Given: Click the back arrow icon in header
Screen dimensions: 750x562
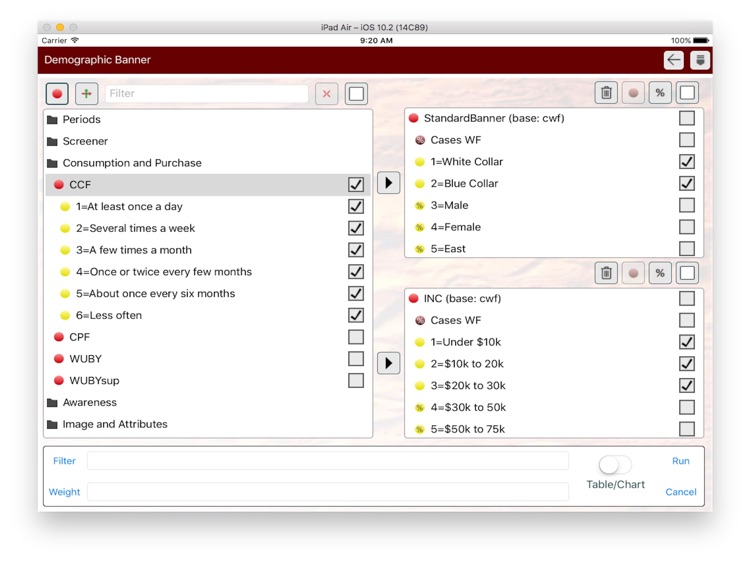Looking at the screenshot, I should click(x=673, y=60).
